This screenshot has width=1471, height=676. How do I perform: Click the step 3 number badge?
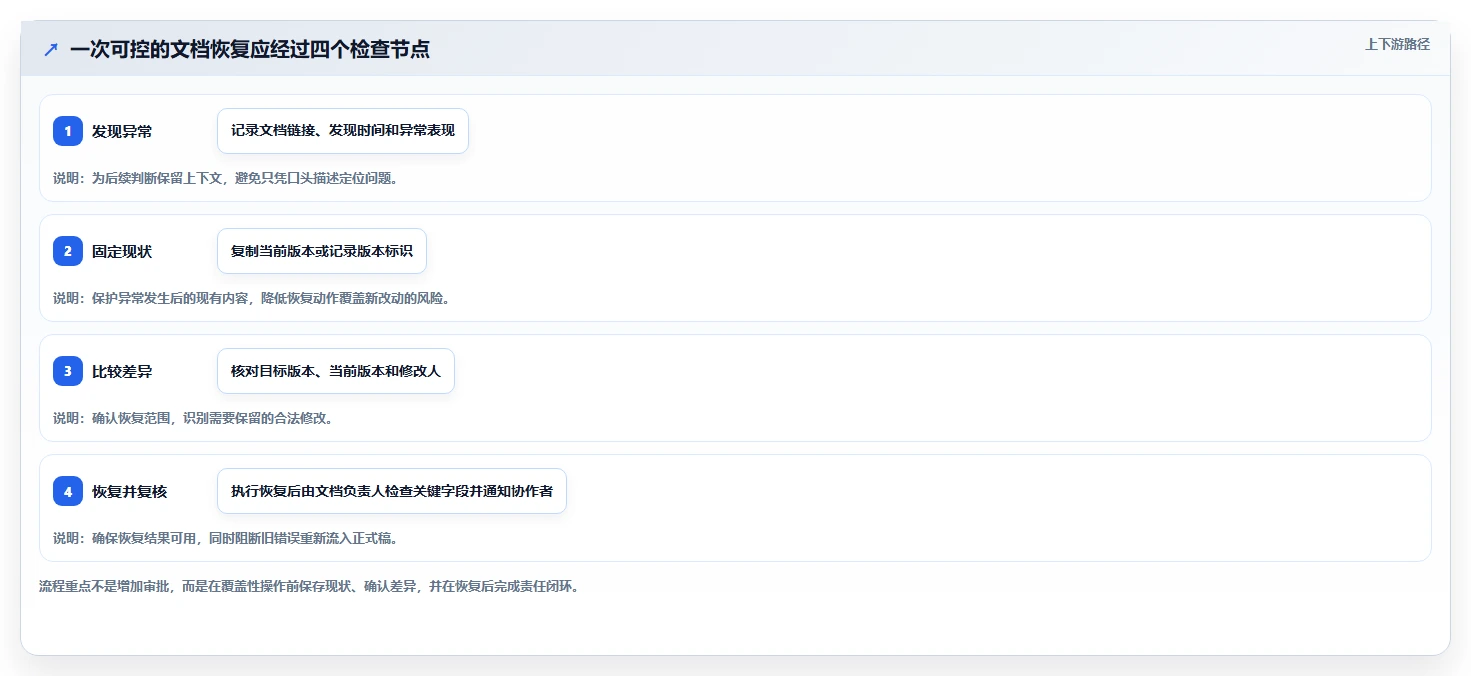click(x=68, y=371)
